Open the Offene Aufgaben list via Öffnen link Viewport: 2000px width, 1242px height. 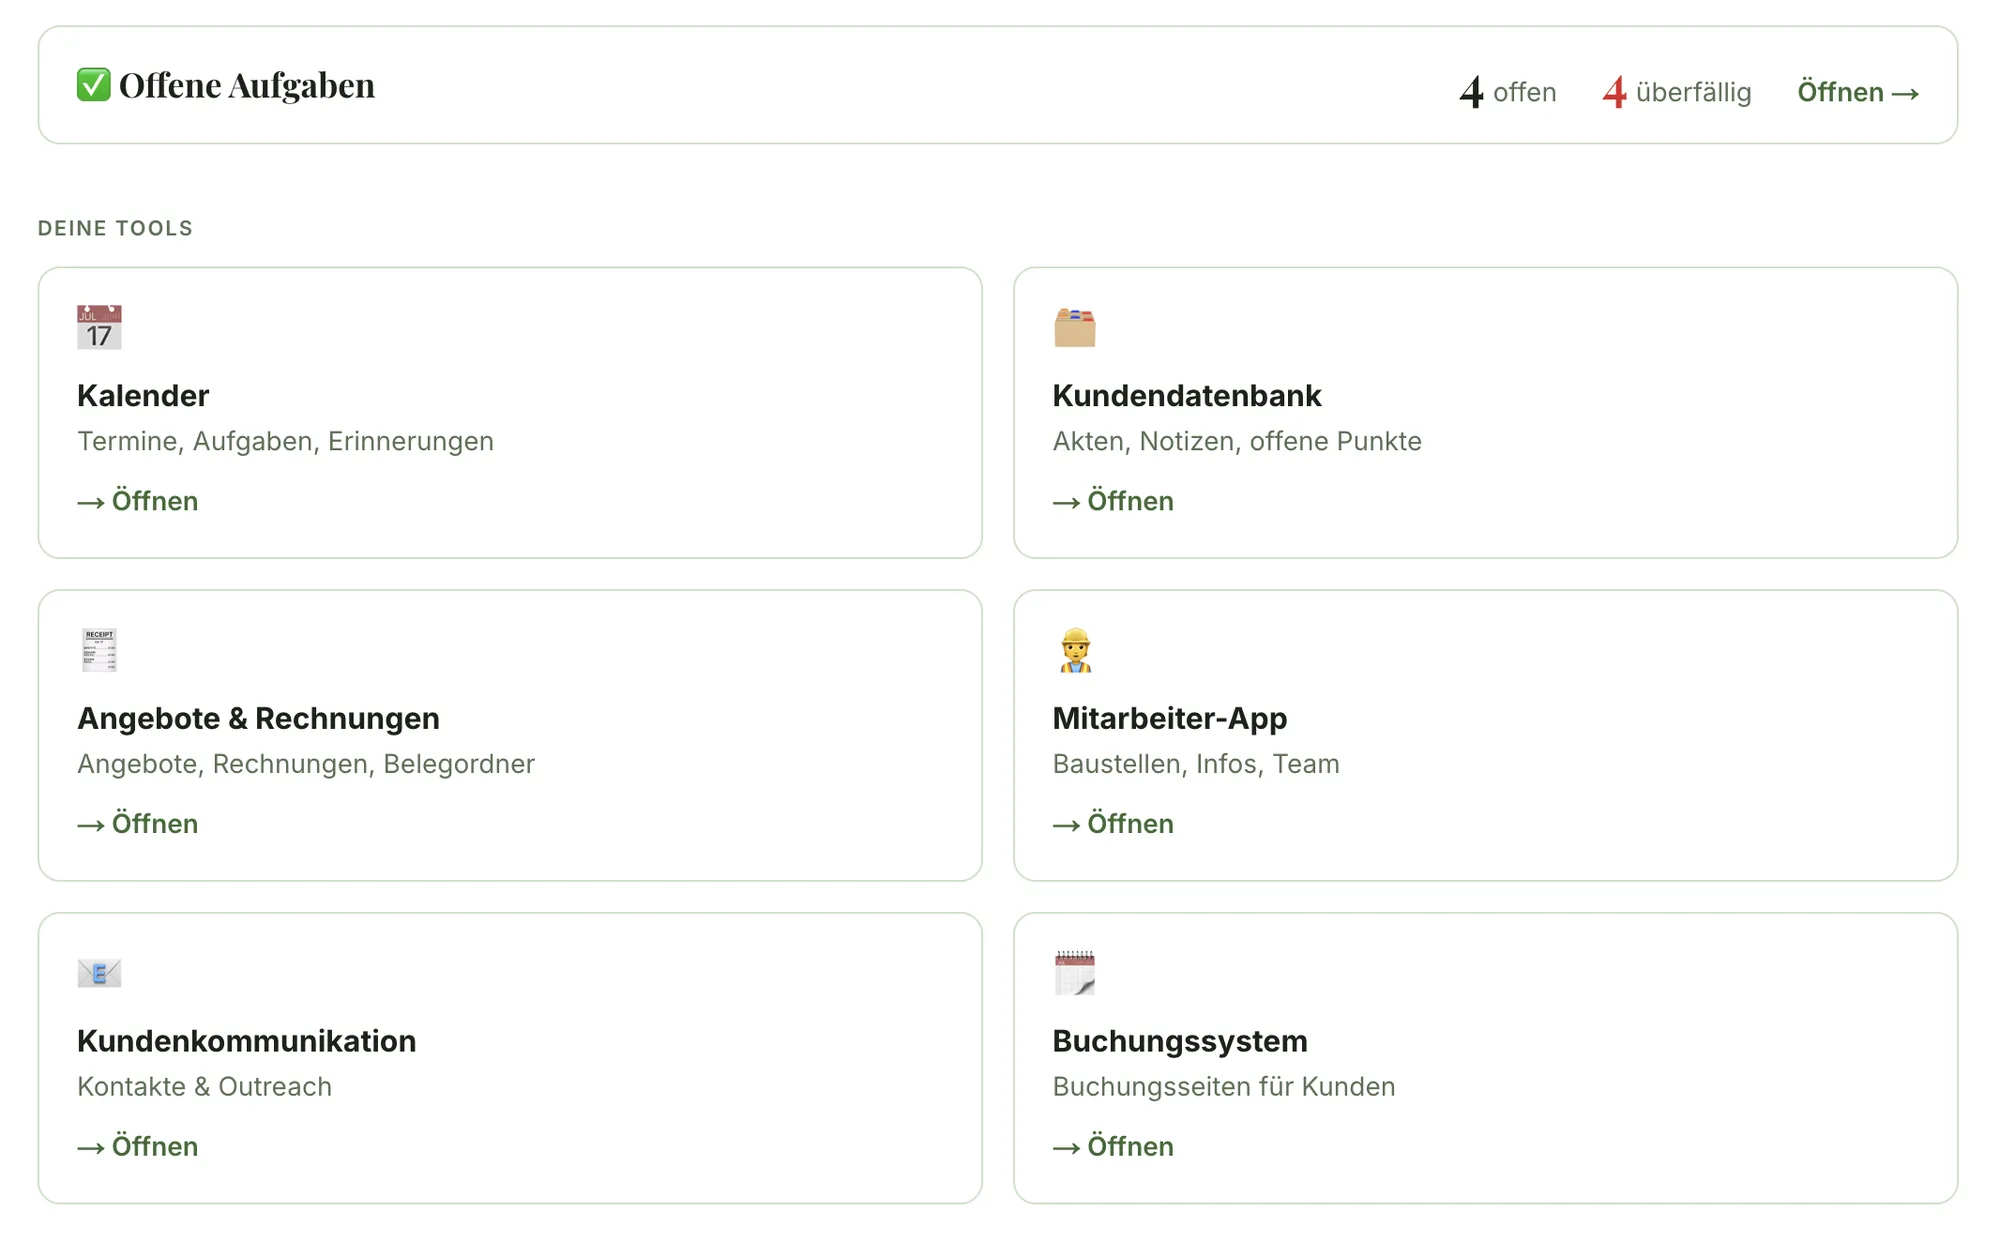pyautogui.click(x=1858, y=92)
